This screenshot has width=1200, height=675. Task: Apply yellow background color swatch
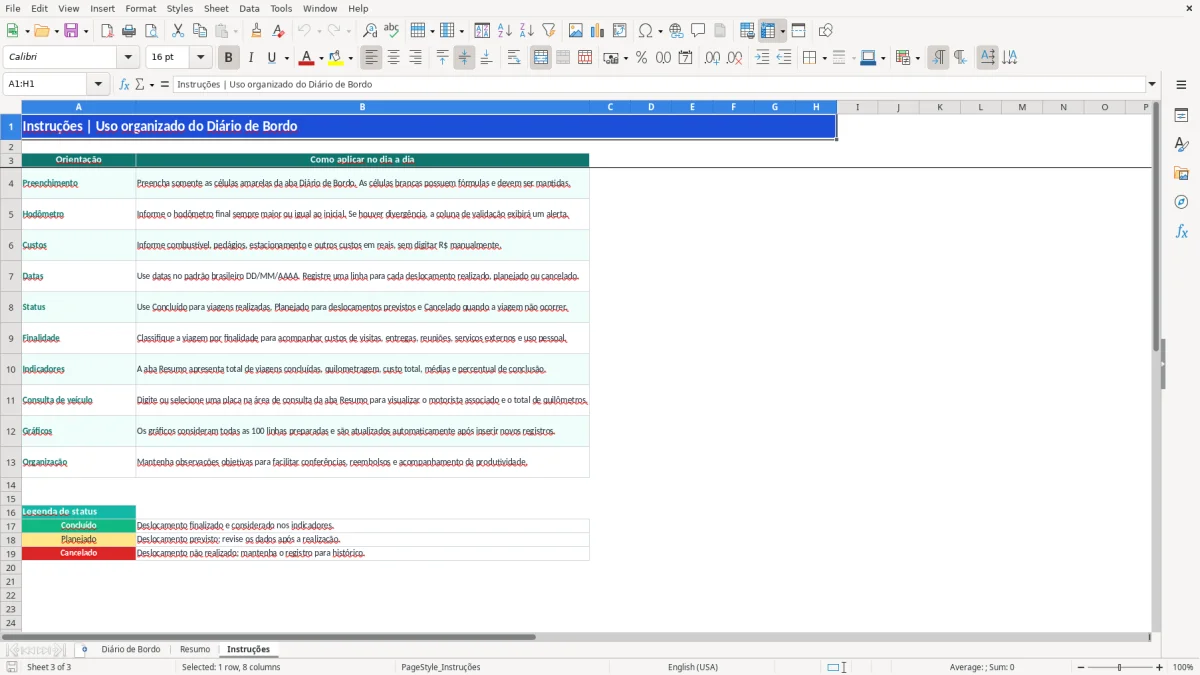click(336, 58)
